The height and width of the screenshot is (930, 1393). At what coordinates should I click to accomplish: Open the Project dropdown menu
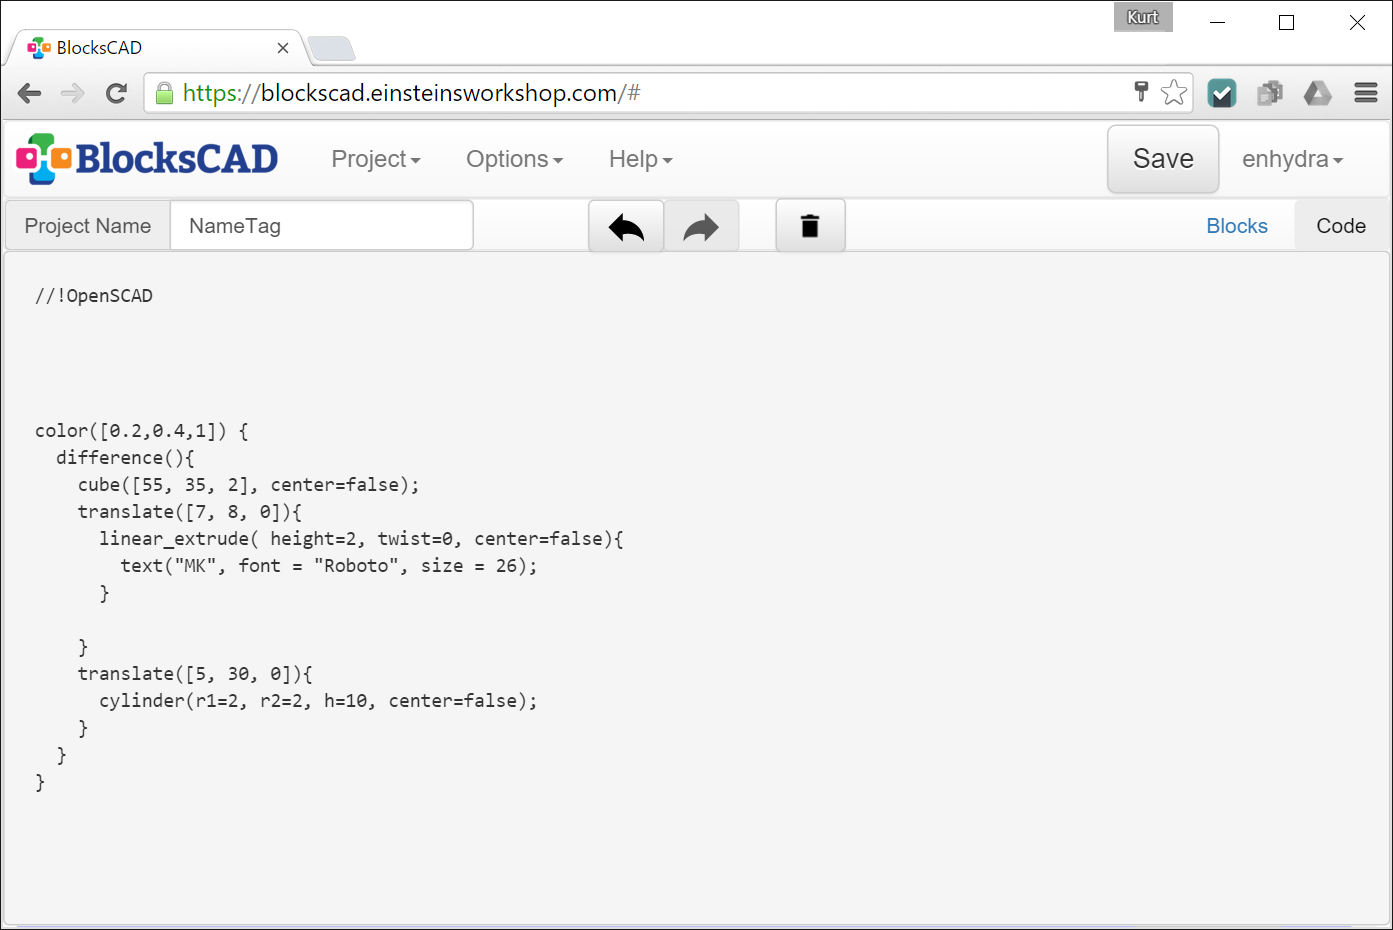tap(375, 158)
